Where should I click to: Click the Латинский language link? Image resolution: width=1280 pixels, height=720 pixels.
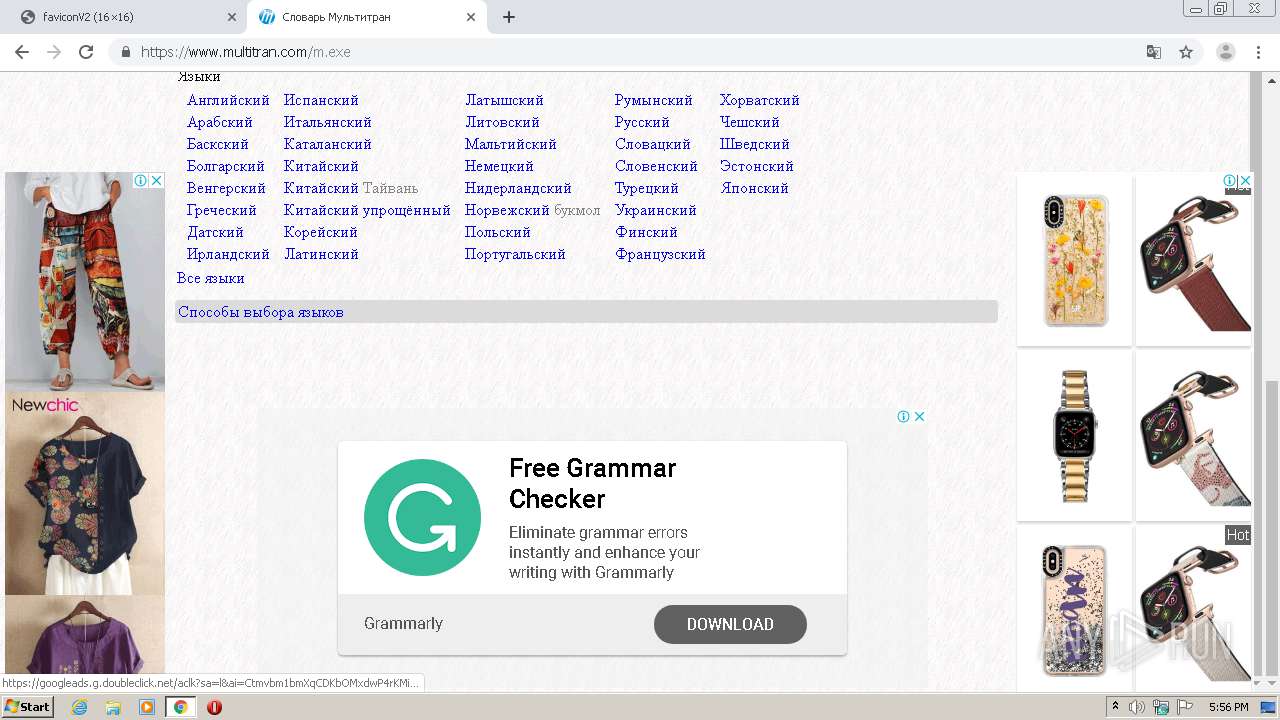coord(321,254)
